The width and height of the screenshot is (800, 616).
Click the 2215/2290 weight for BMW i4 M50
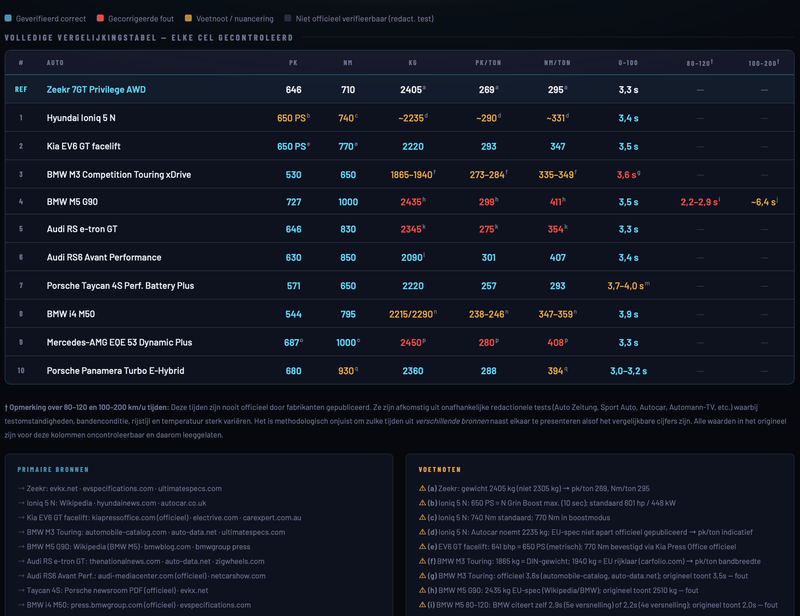tap(413, 314)
